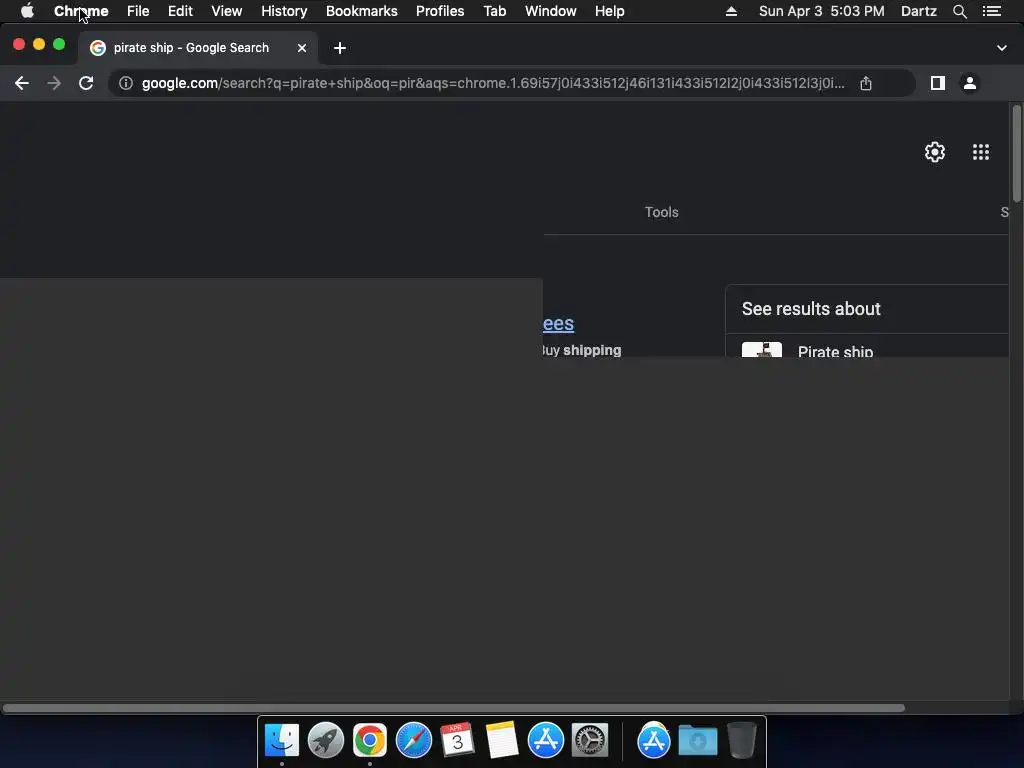1024x768 pixels.
Task: Open Notes from the Dock
Action: [x=502, y=740]
